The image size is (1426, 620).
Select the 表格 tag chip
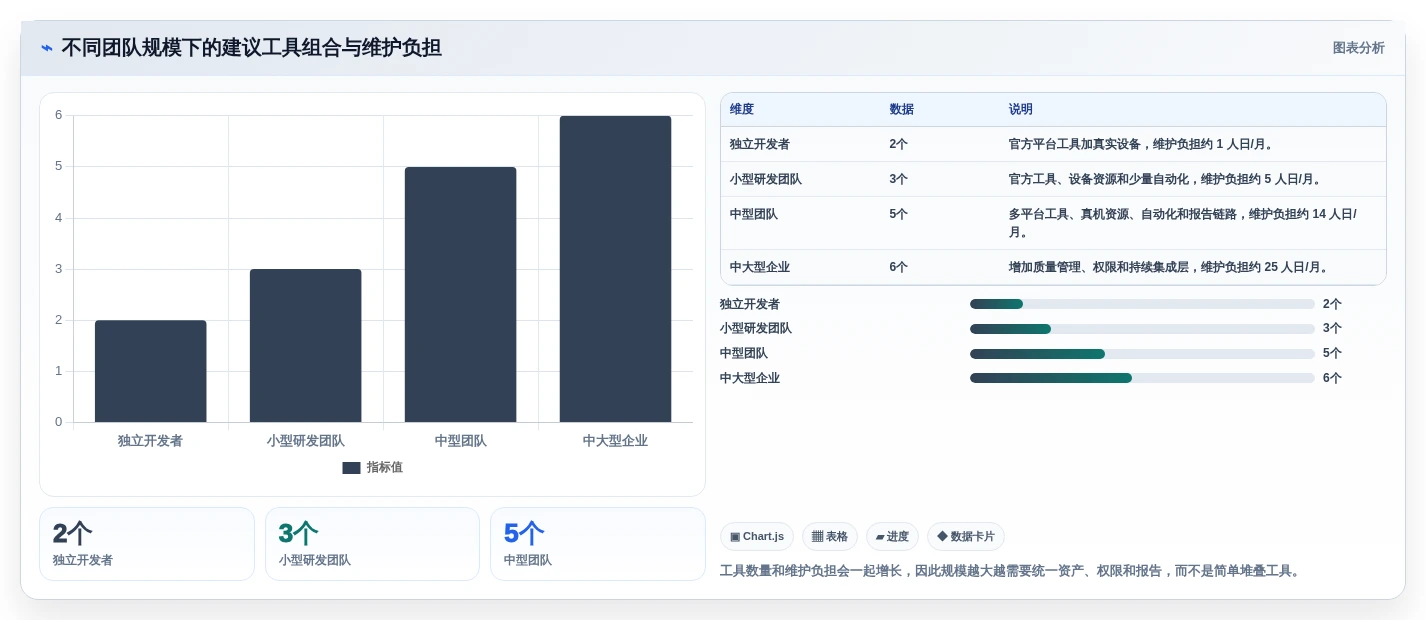(830, 537)
